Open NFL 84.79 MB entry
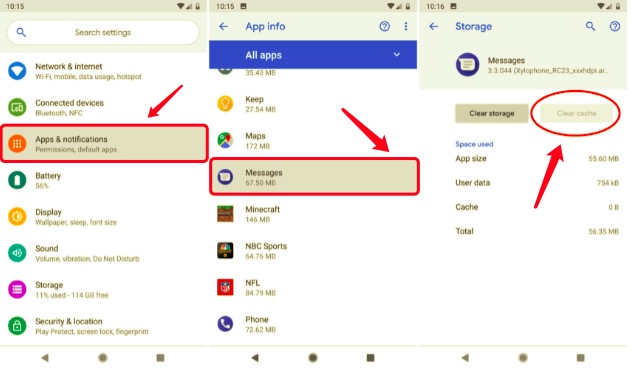 [313, 287]
